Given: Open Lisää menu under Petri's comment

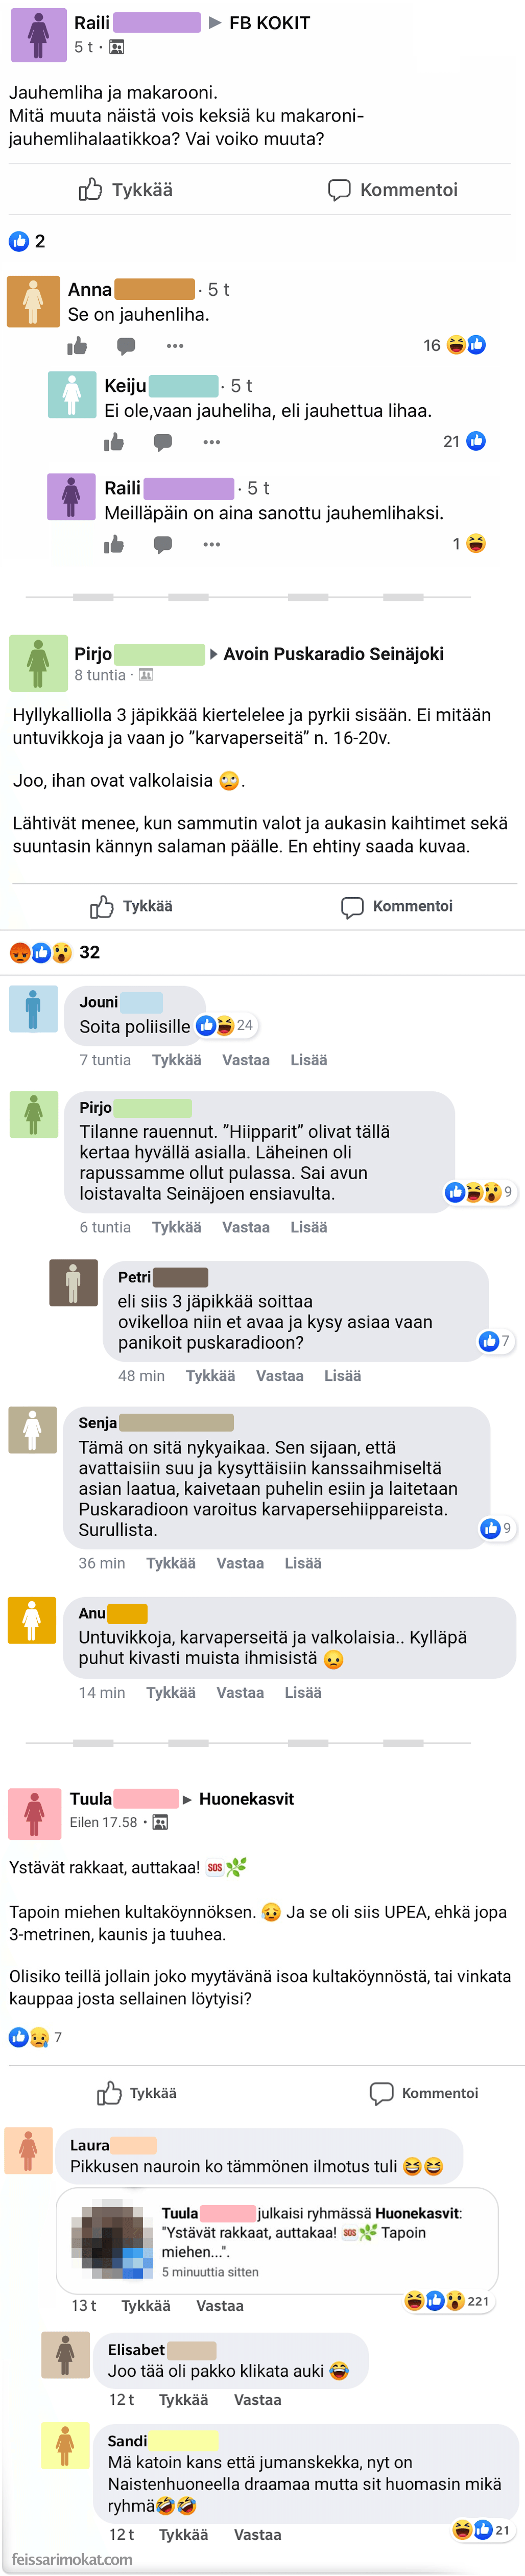Looking at the screenshot, I should pos(342,1376).
